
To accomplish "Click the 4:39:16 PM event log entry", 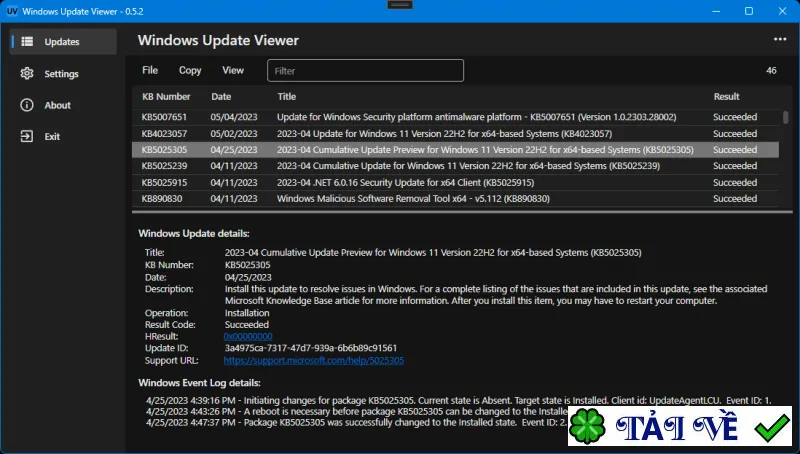I will 458,400.
